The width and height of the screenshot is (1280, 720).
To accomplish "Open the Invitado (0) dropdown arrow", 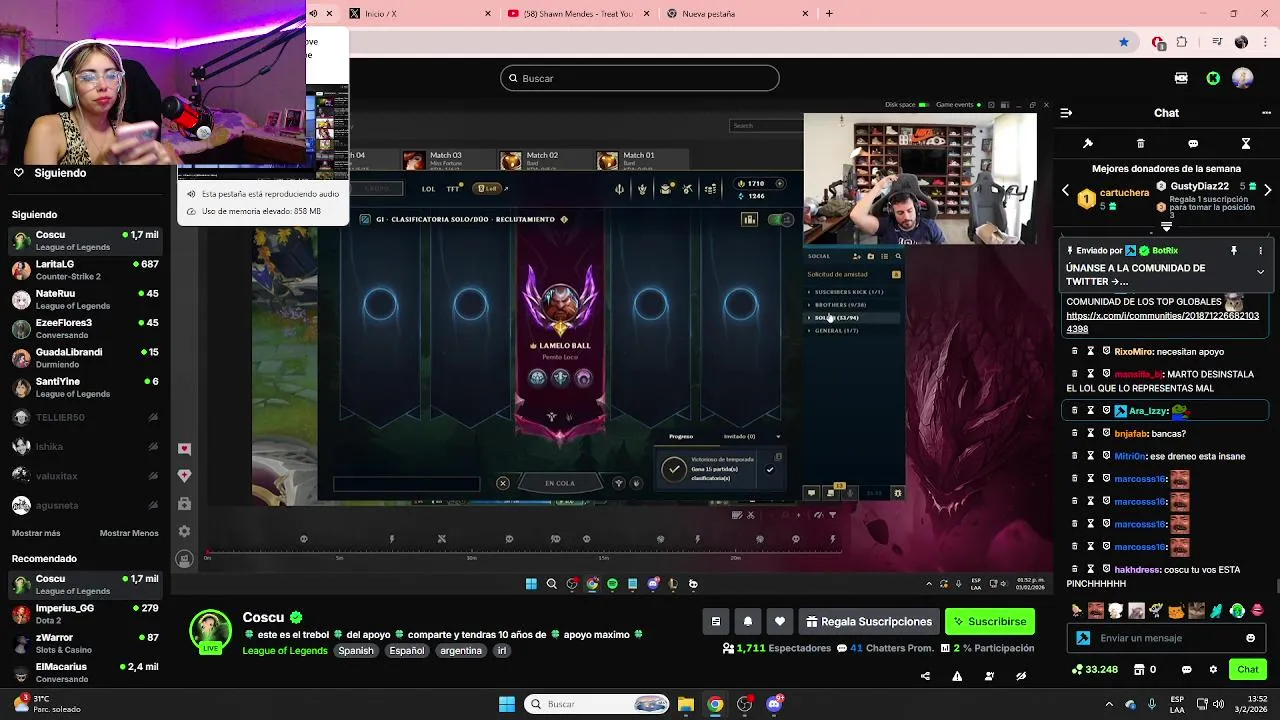I will point(778,437).
